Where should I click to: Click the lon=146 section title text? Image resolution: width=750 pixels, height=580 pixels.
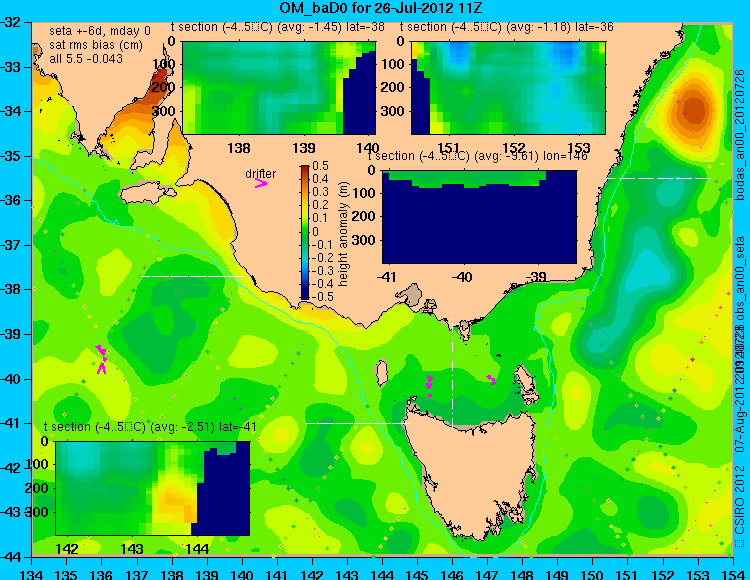click(x=478, y=156)
